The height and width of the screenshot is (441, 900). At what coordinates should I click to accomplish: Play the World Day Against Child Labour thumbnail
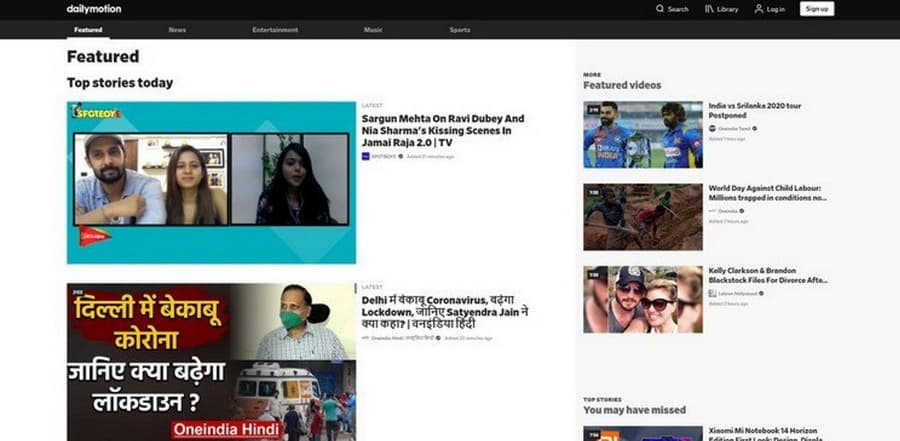643,216
